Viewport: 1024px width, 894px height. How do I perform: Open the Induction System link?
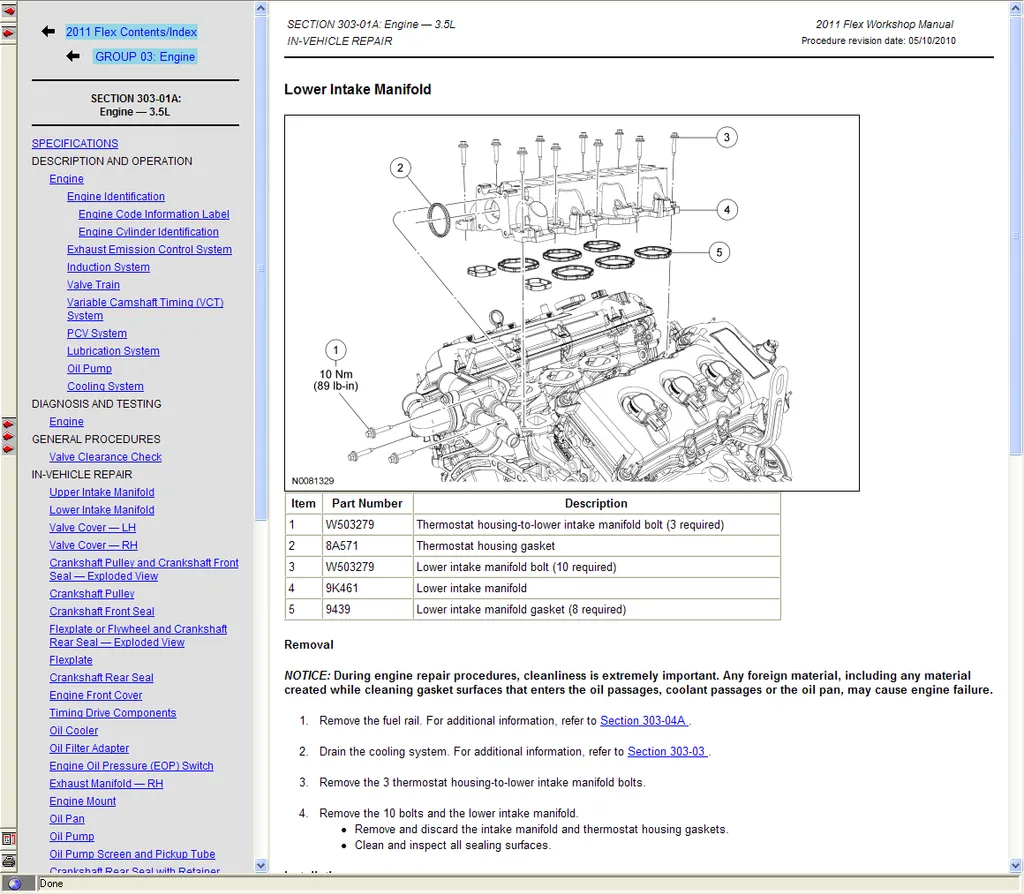[108, 266]
